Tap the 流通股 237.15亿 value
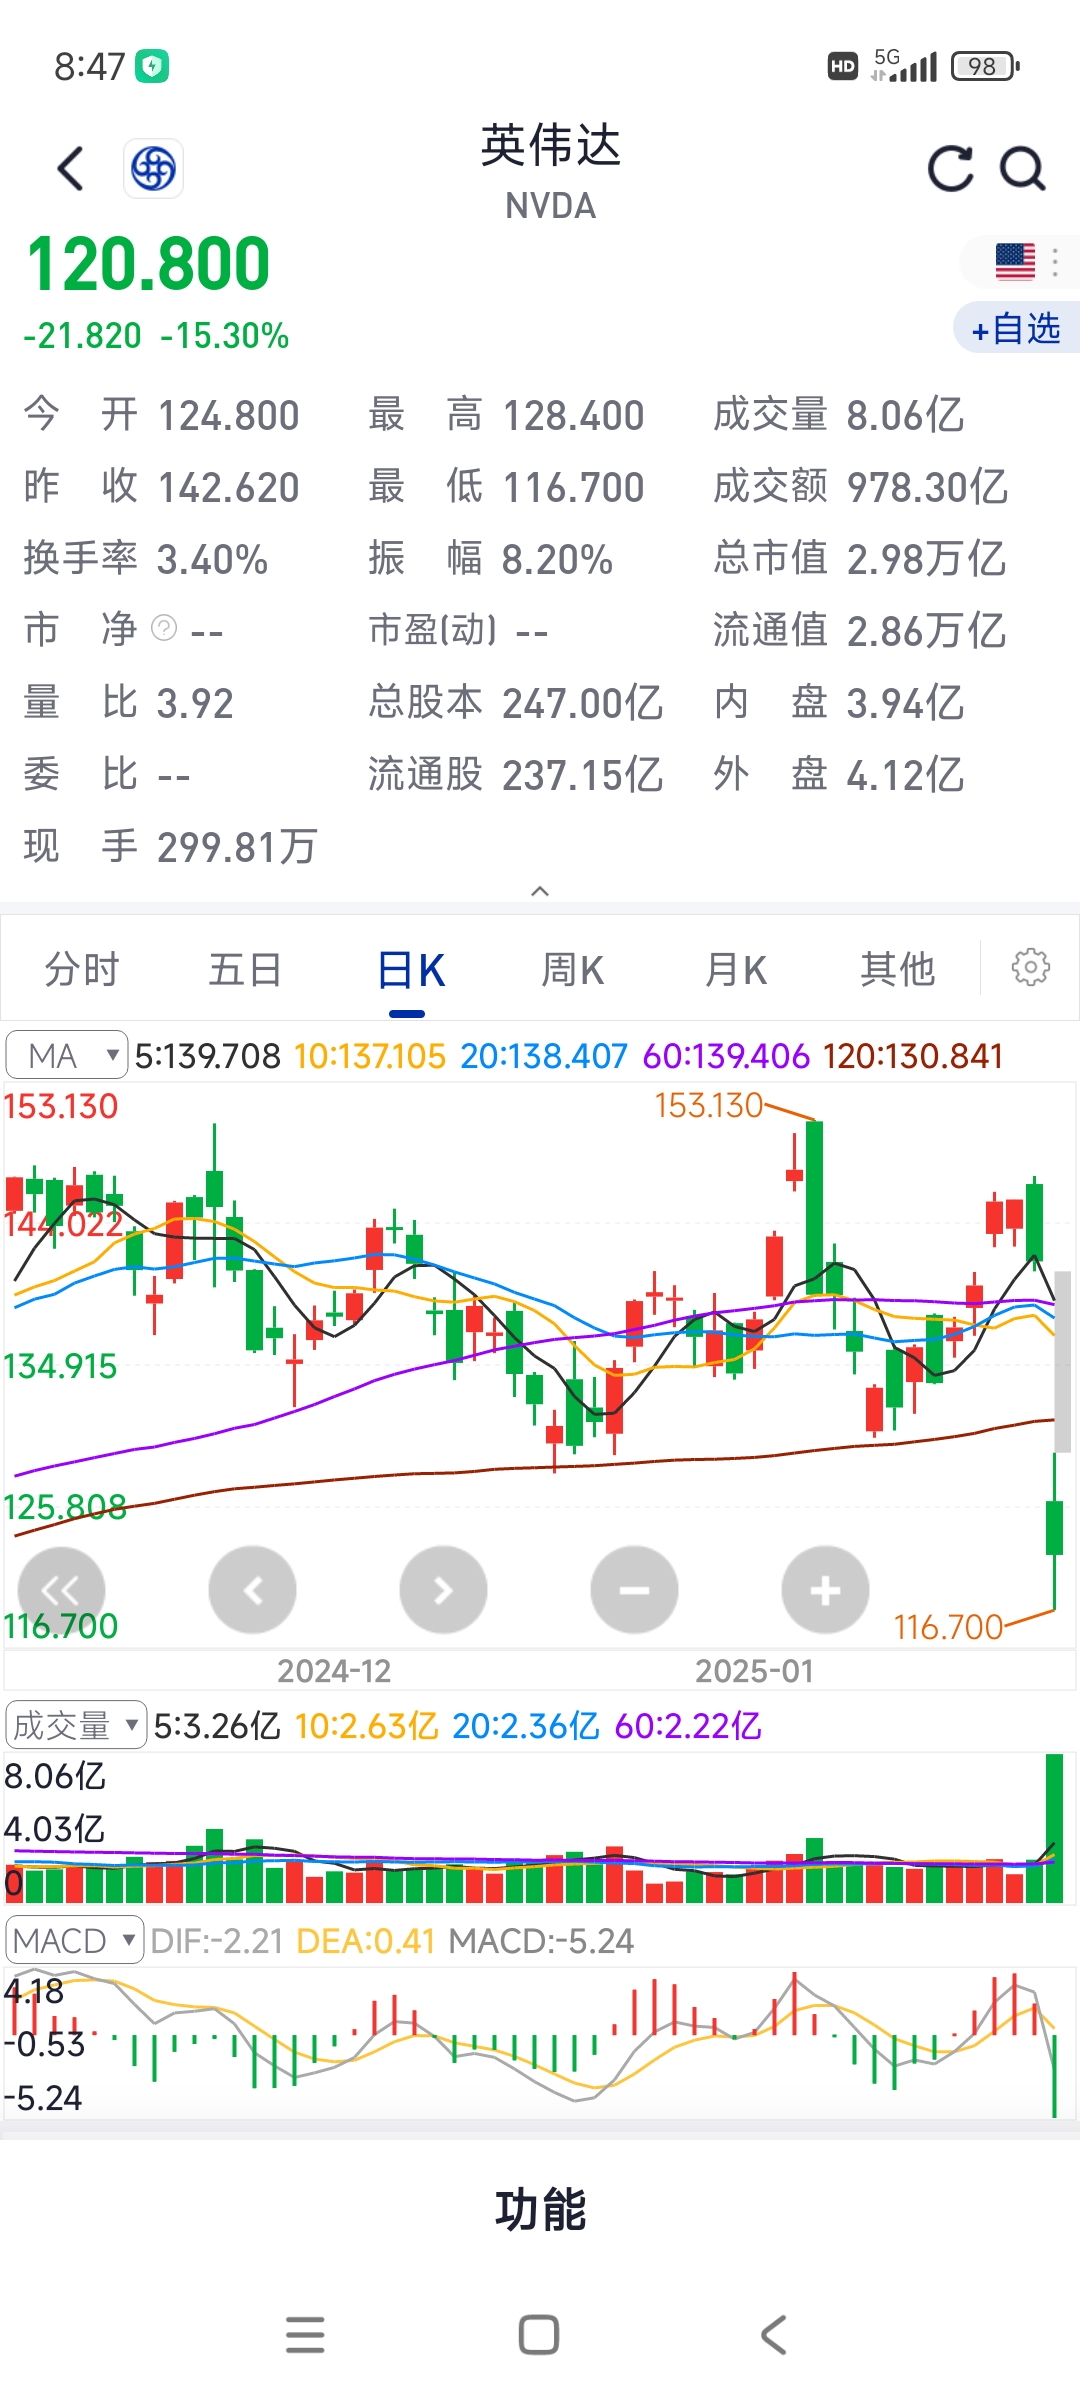Screen dimensions: 1080x2400 583,776
